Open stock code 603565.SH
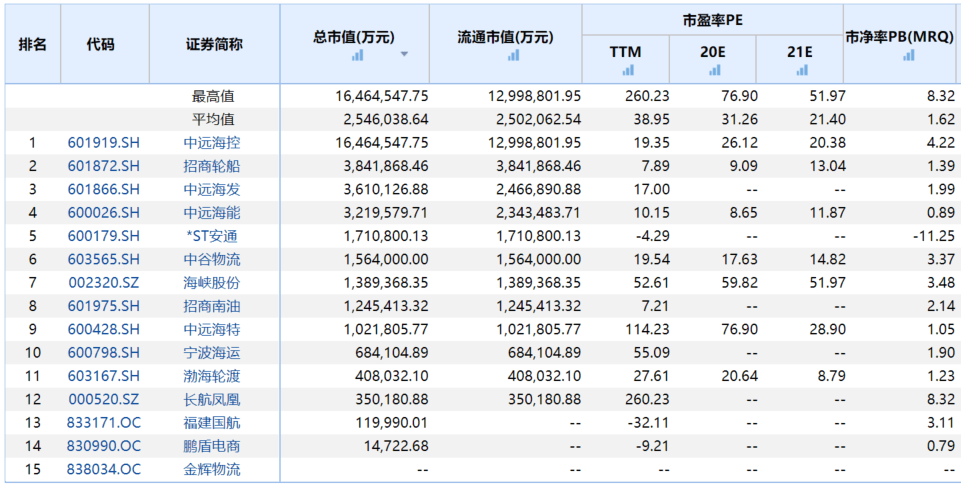 point(104,259)
